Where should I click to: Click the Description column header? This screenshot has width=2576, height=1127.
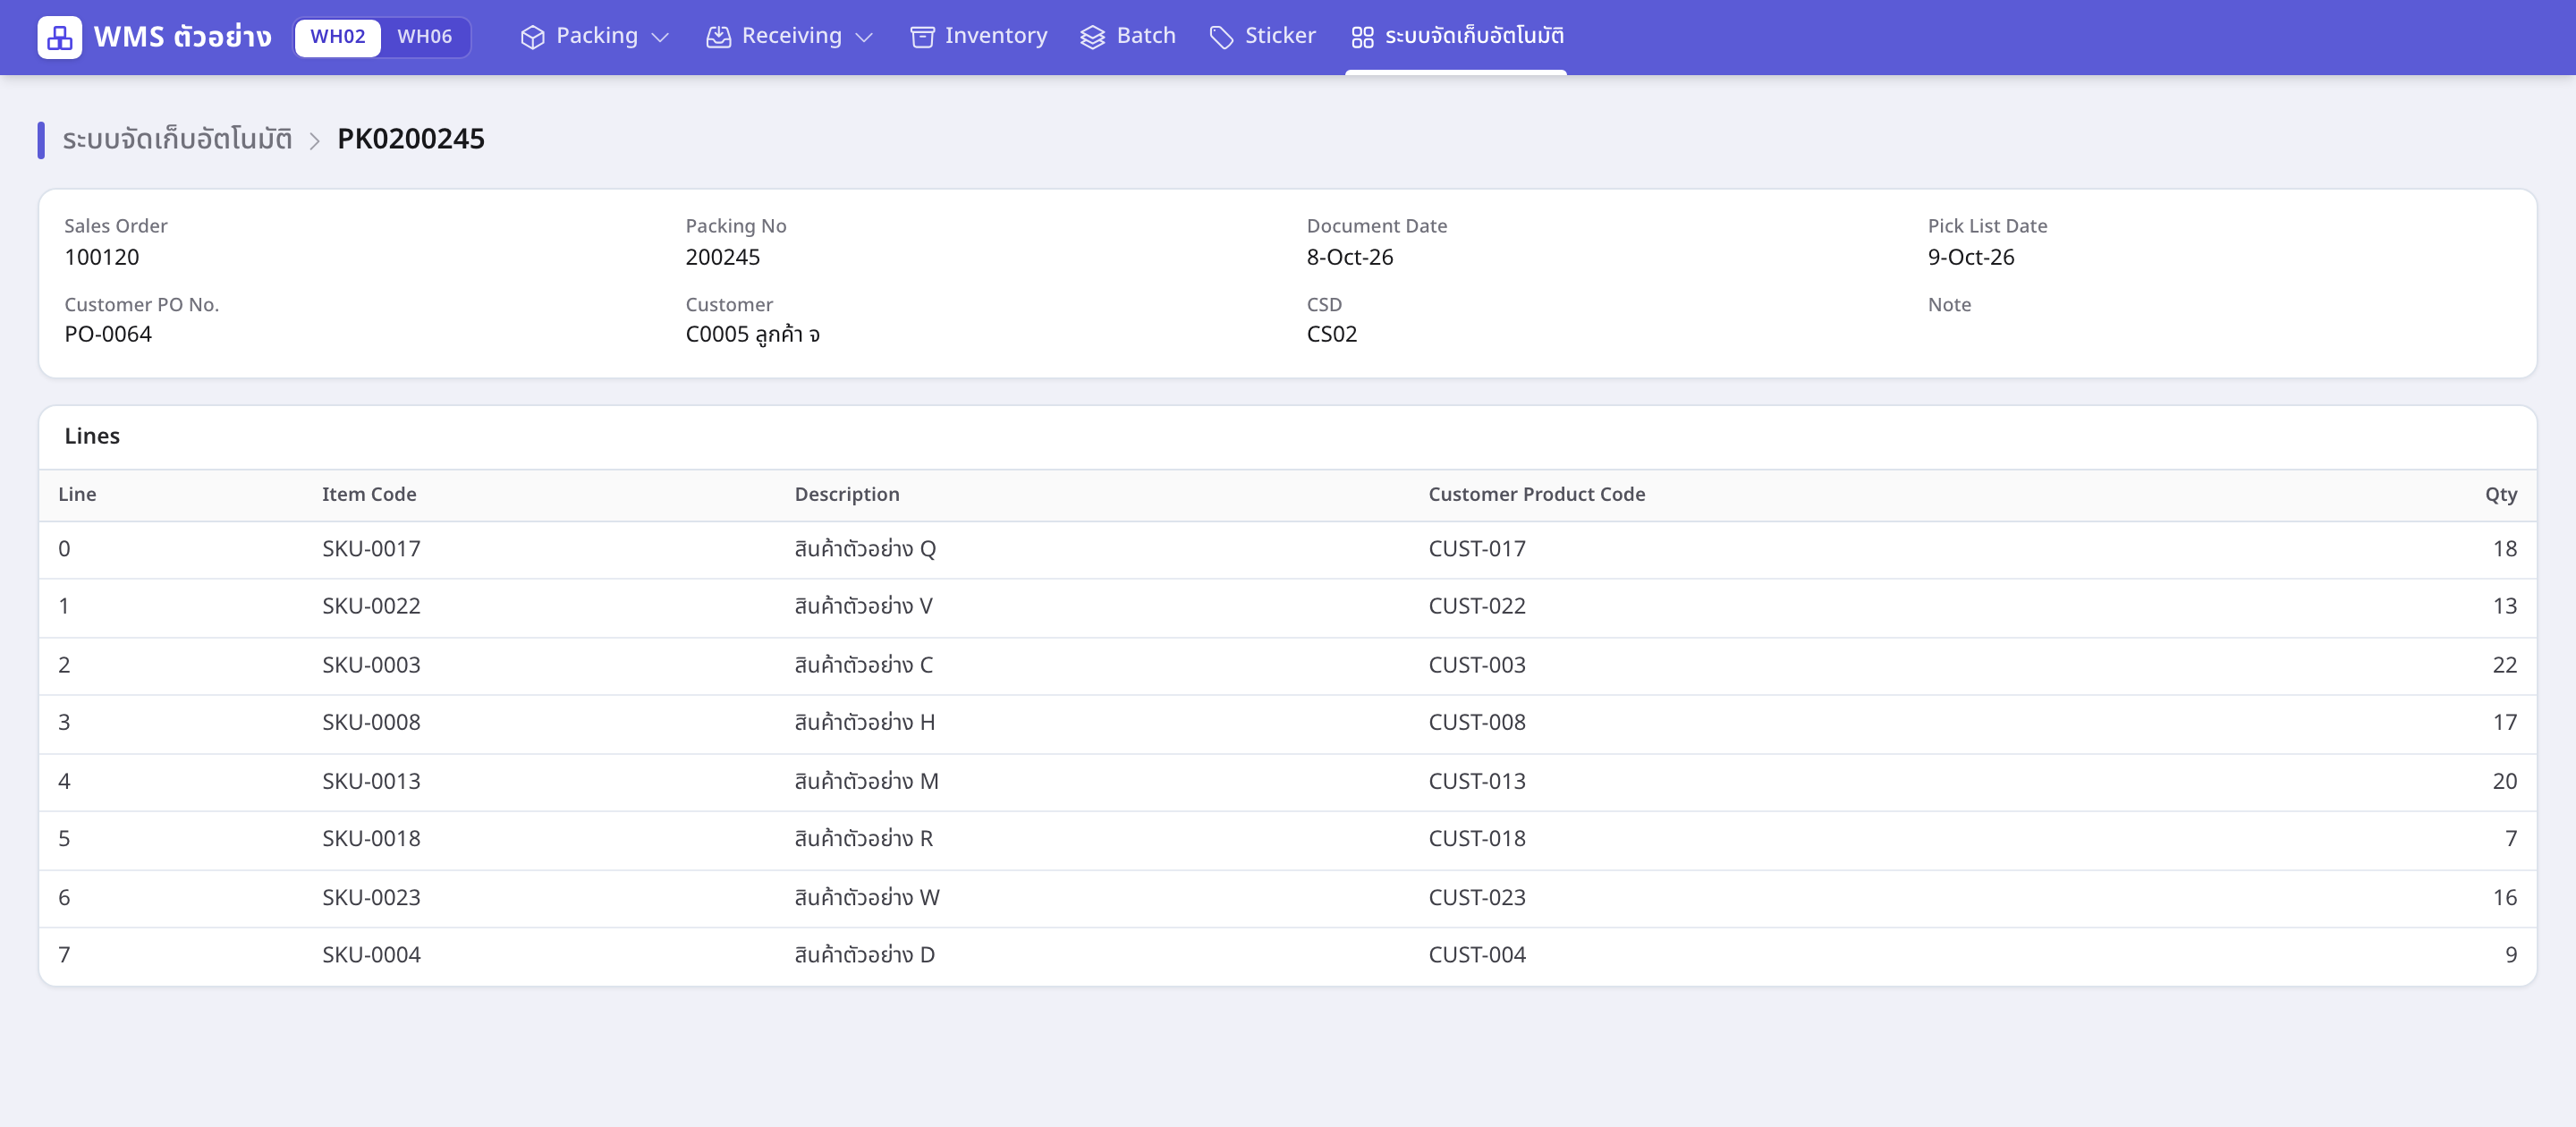click(847, 494)
